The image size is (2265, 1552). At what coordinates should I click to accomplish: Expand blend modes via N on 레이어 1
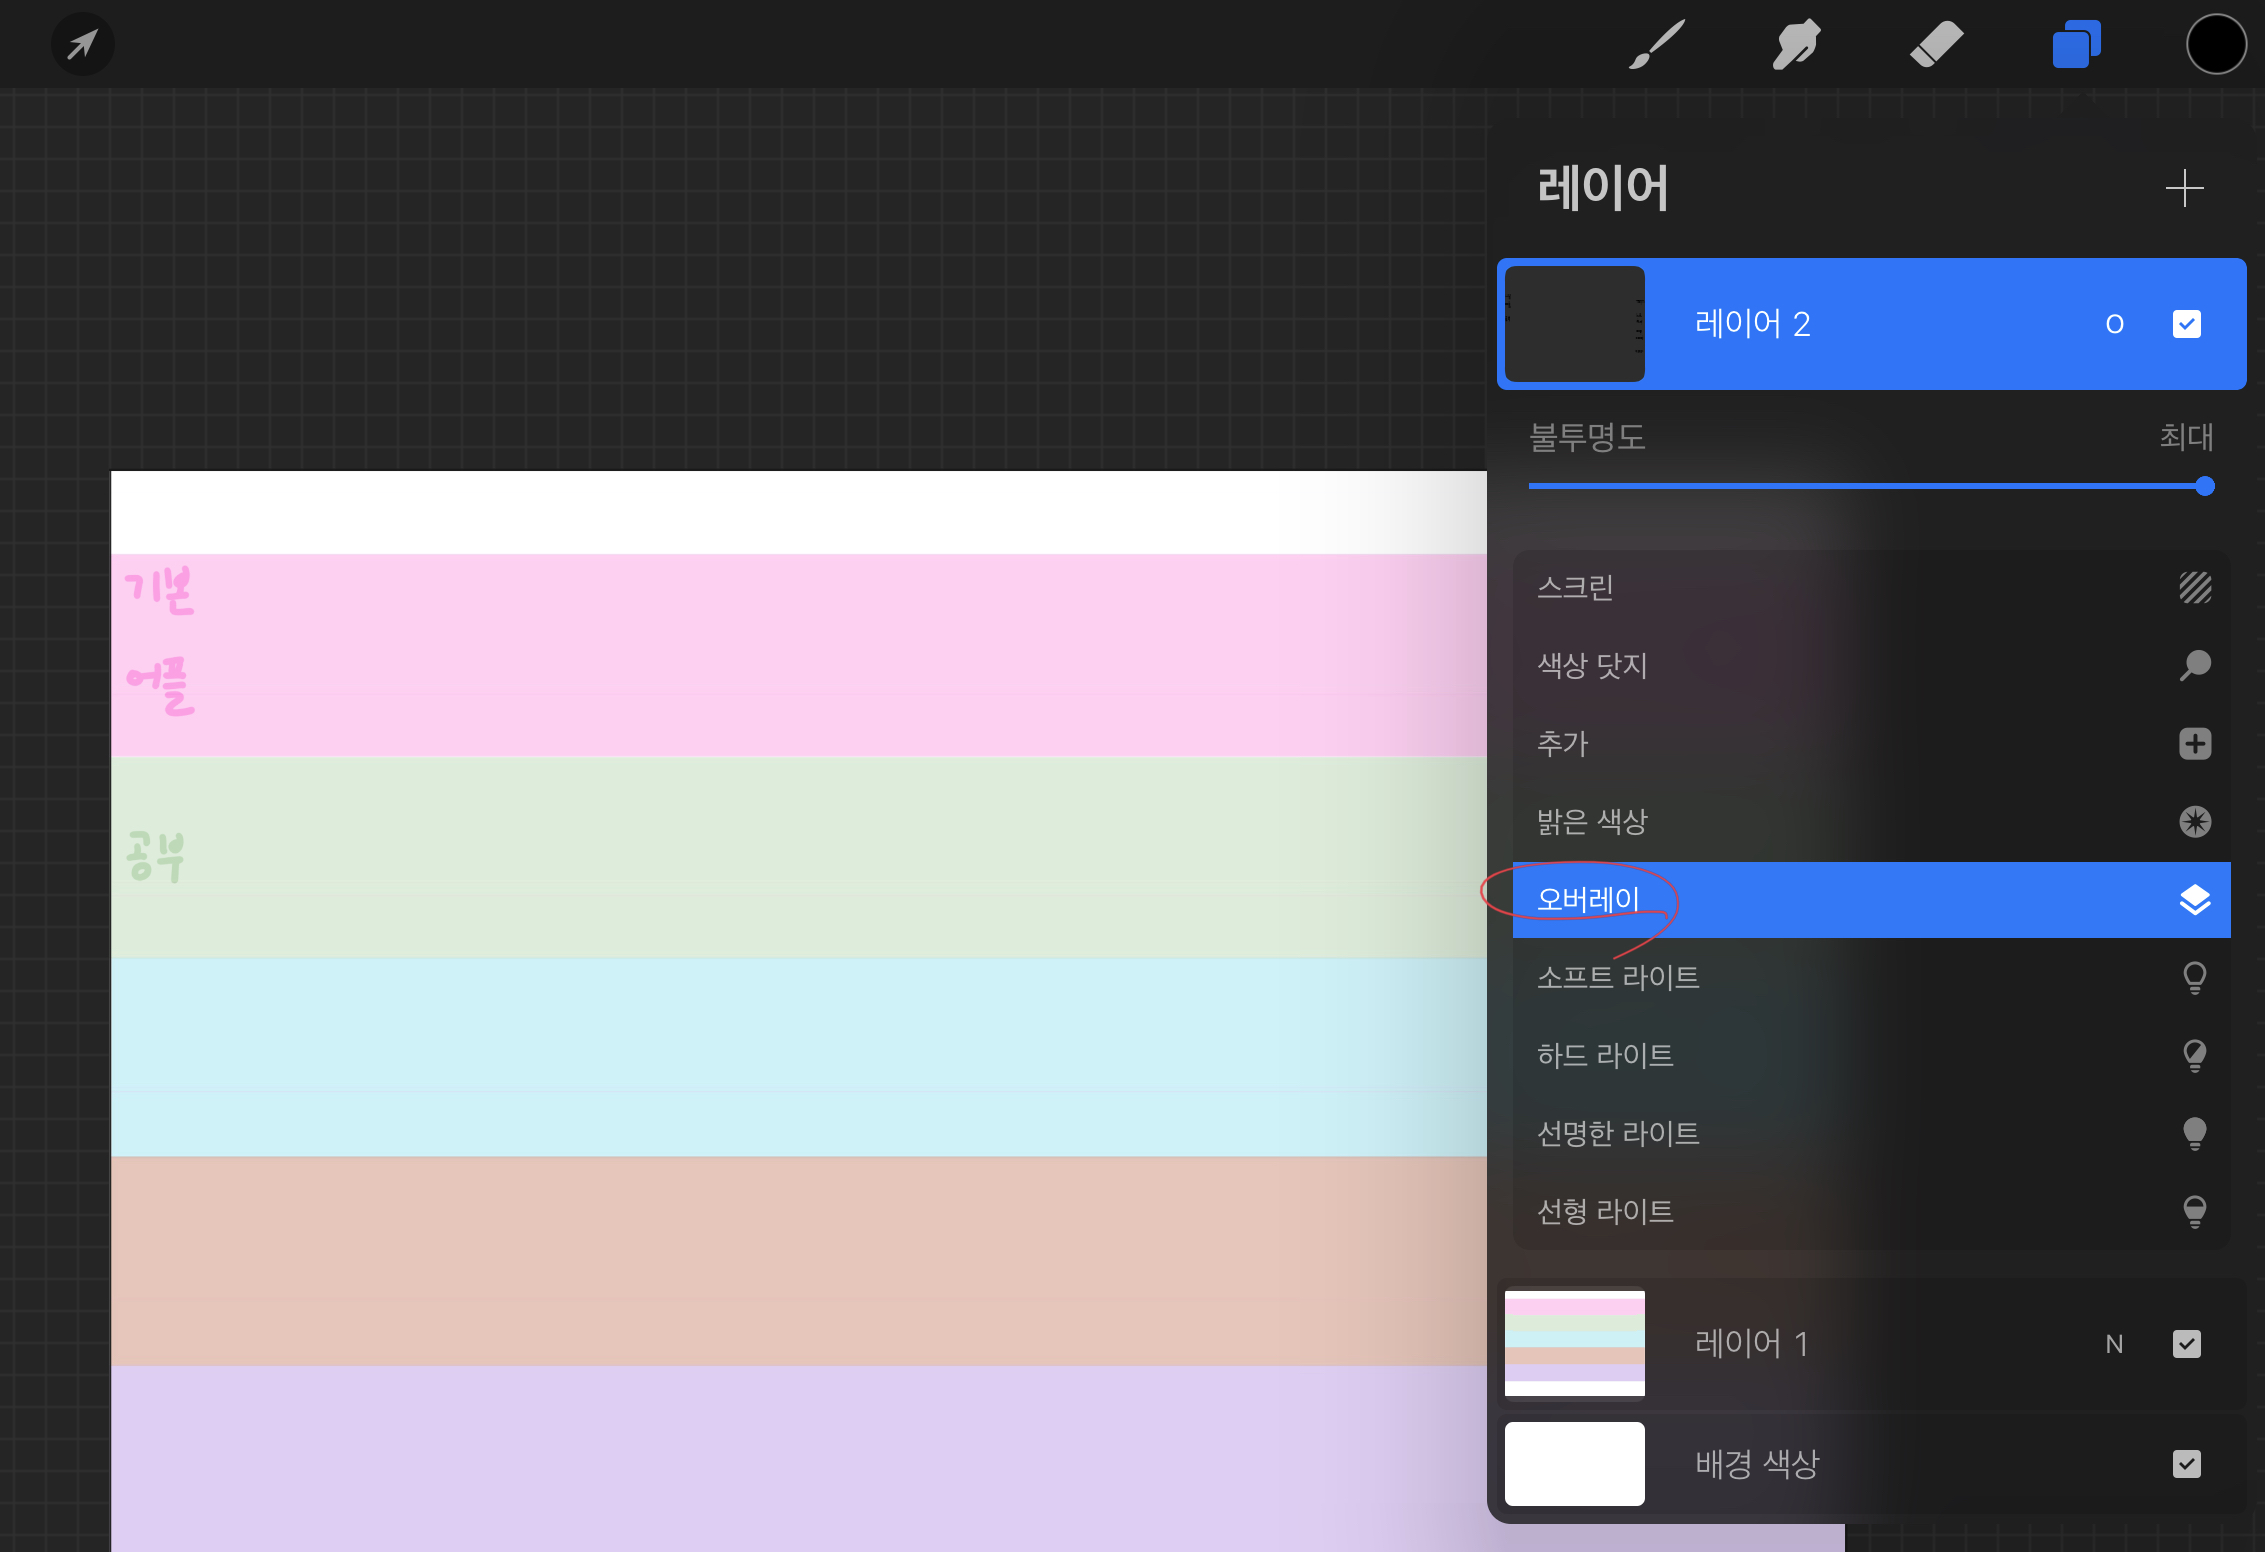point(2114,1344)
